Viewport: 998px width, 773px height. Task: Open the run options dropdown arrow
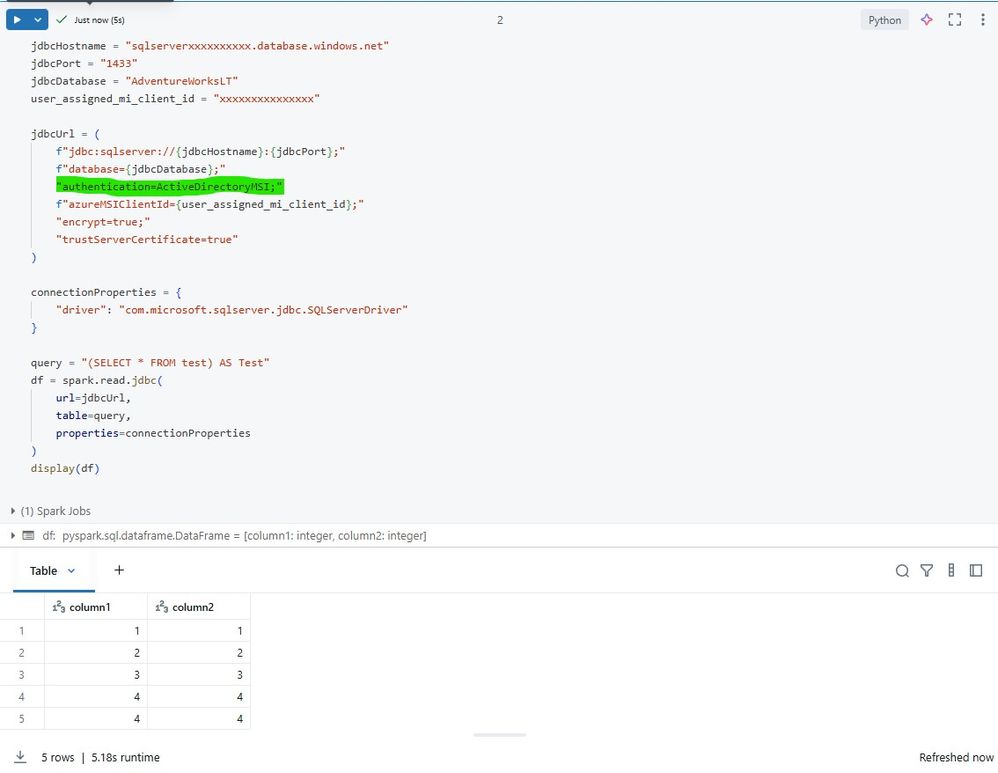[x=38, y=20]
